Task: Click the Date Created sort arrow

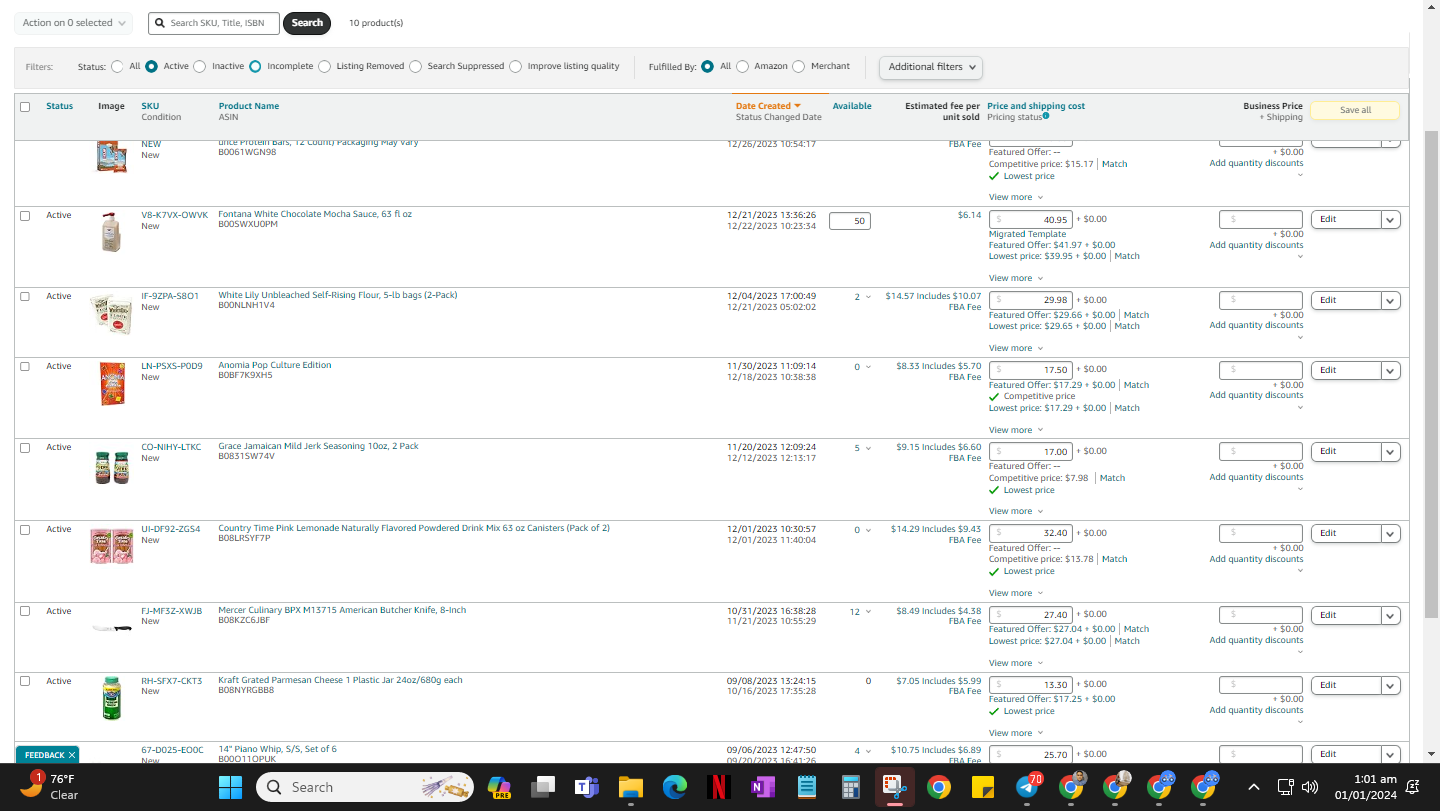Action: tap(797, 106)
